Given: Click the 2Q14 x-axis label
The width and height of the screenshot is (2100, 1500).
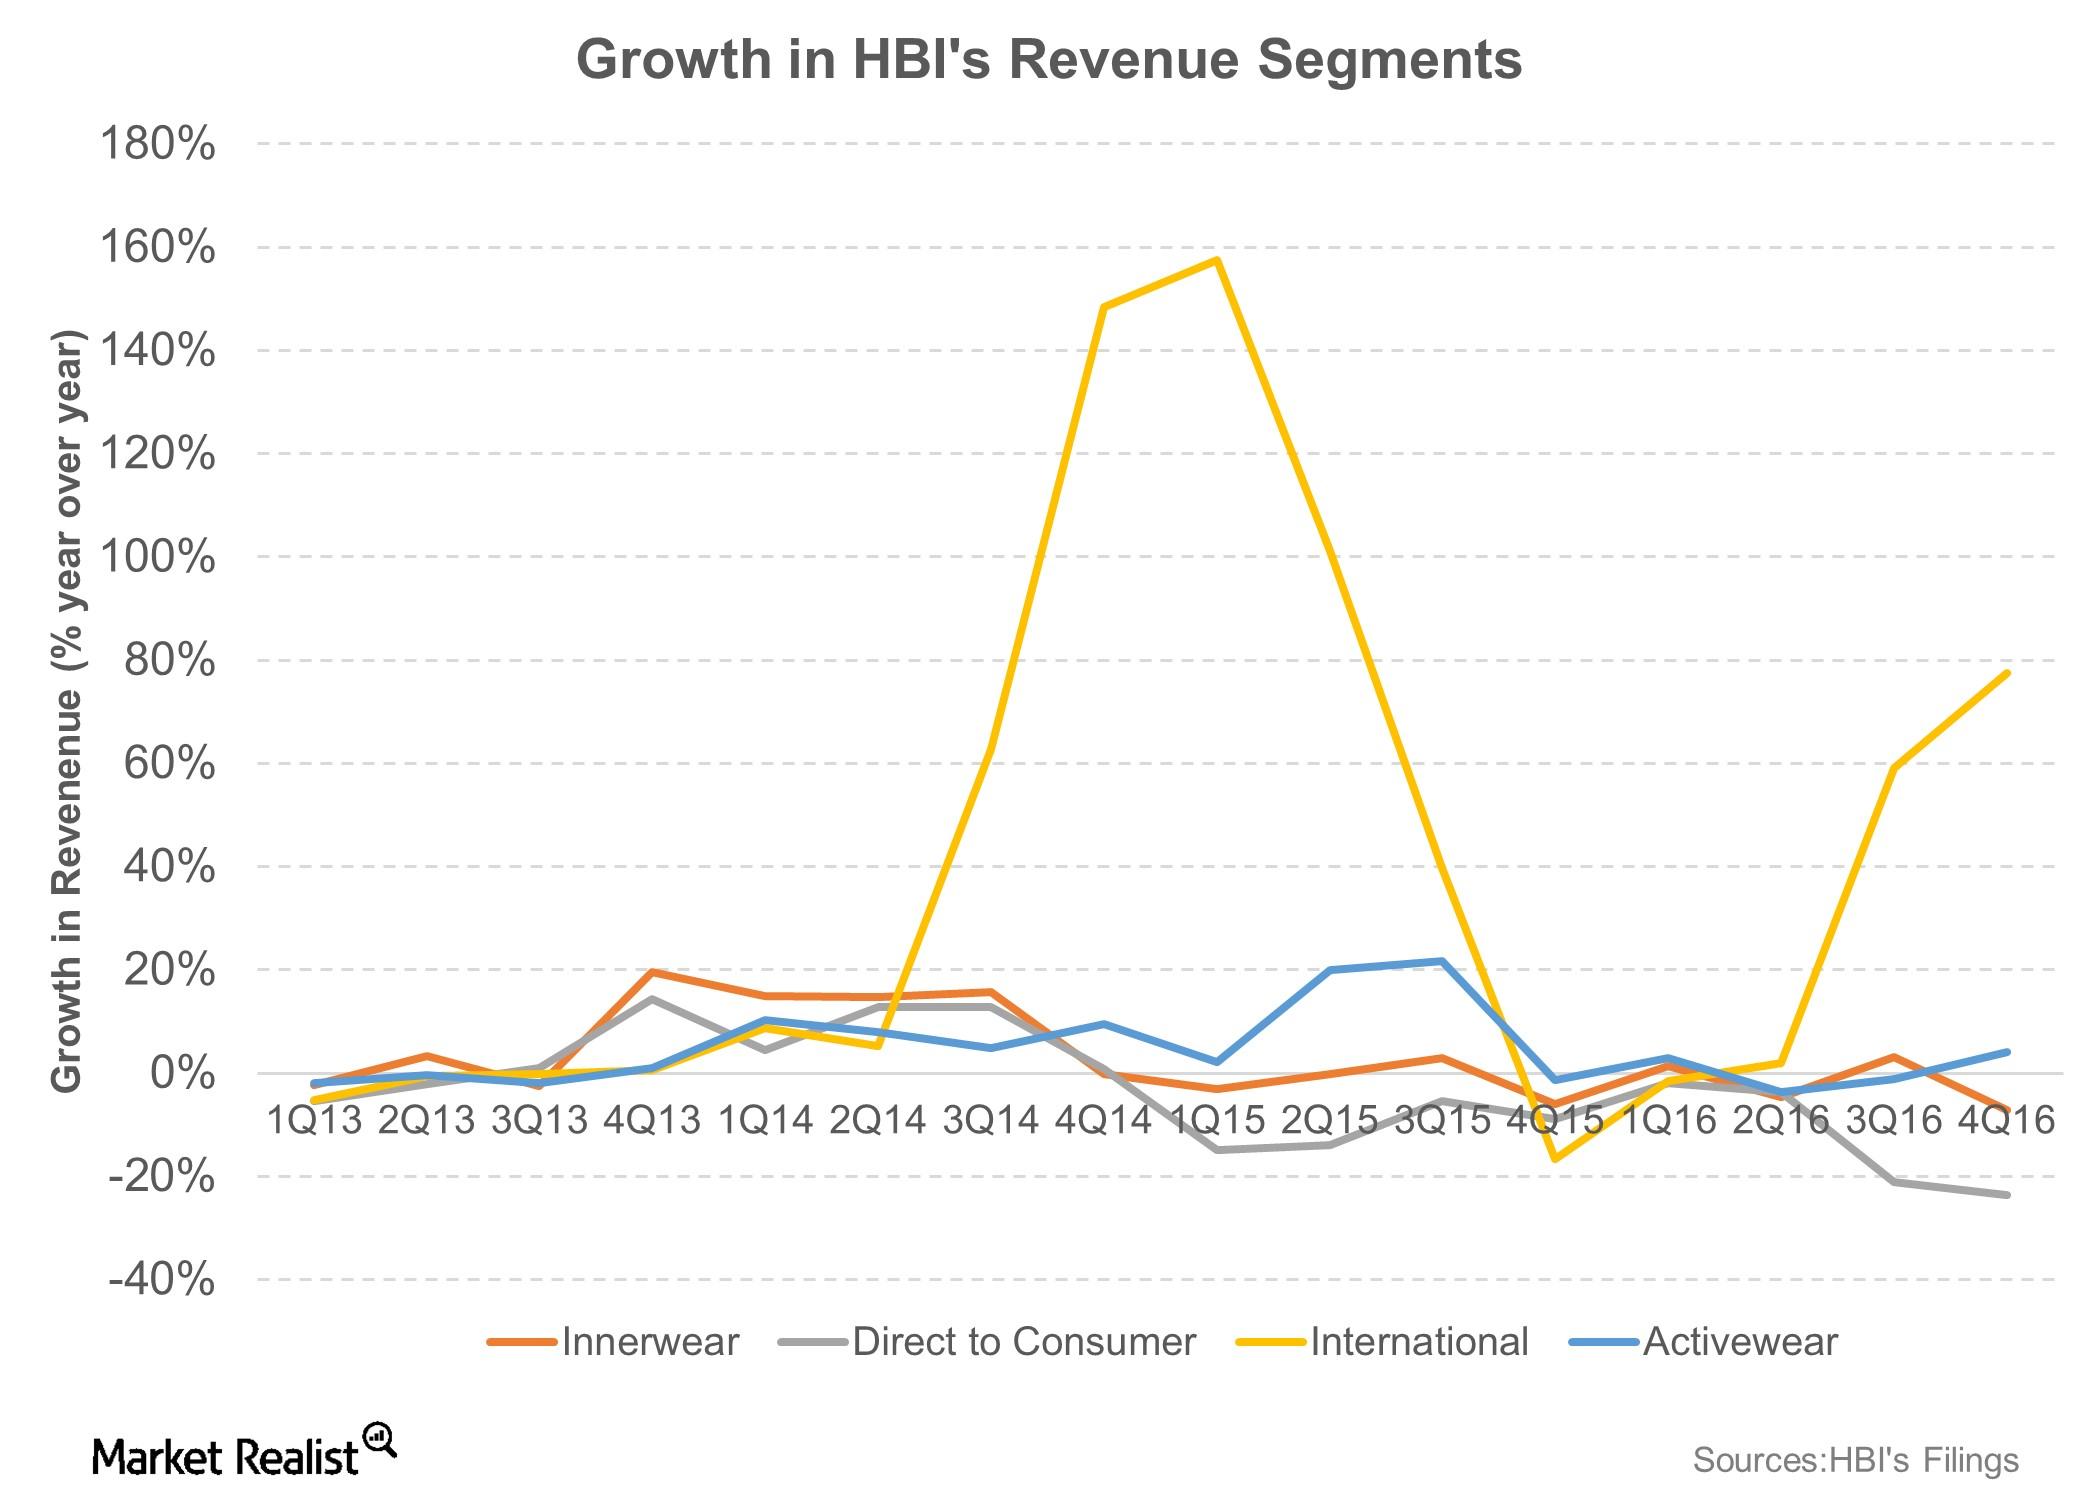Looking at the screenshot, I should (879, 1120).
